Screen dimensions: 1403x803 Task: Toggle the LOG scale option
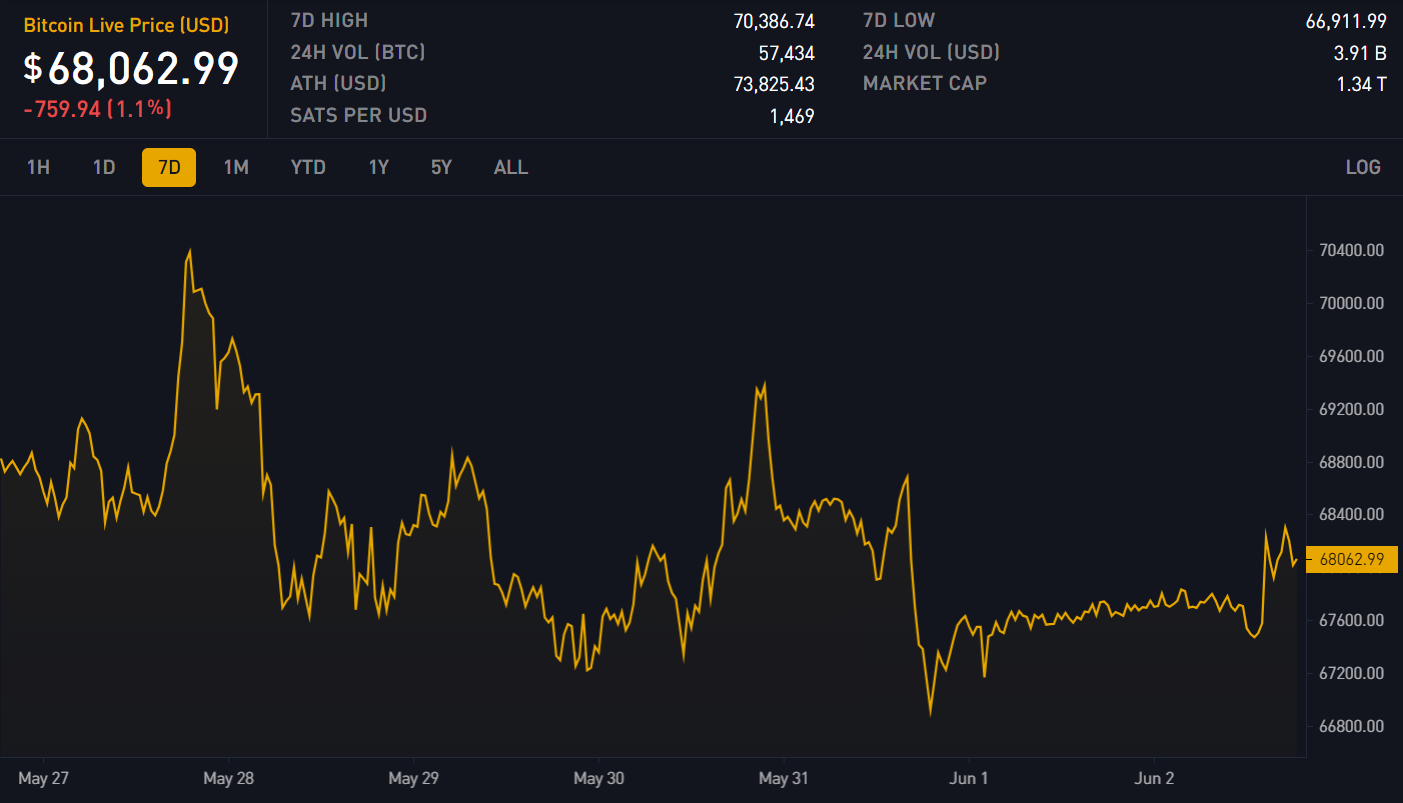pyautogui.click(x=1363, y=167)
